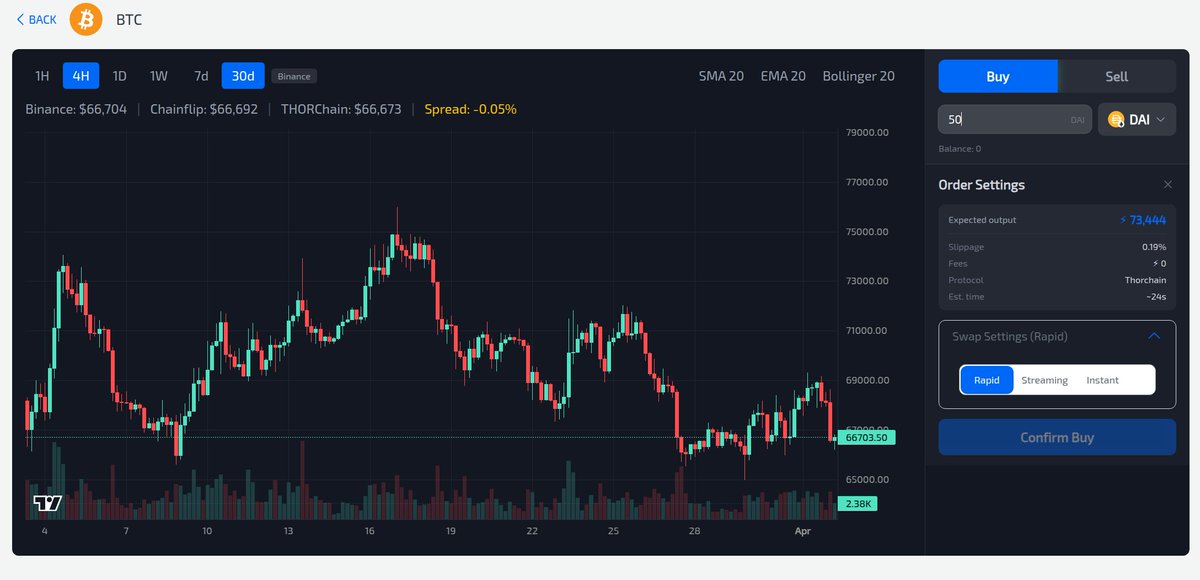Image resolution: width=1200 pixels, height=580 pixels.
Task: Click the Protocol value Thorchain
Action: (1145, 280)
